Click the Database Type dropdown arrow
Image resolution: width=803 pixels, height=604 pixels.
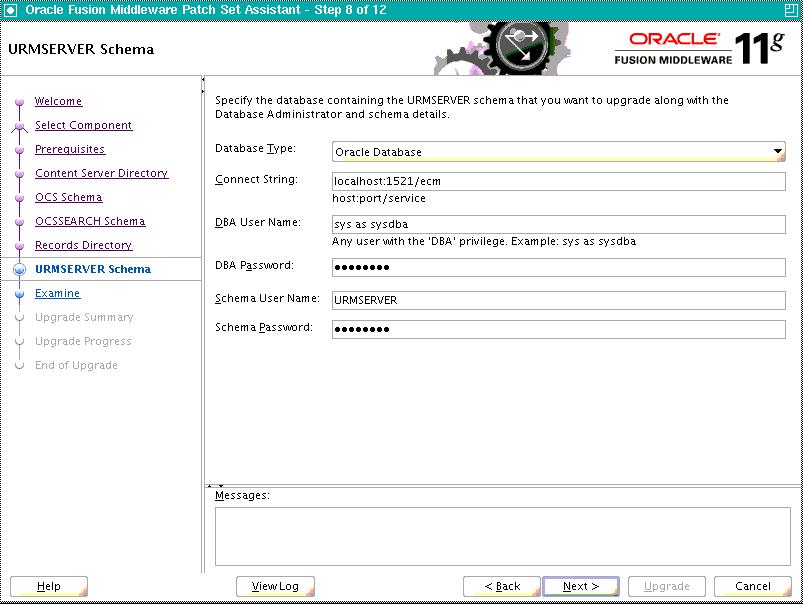coord(777,152)
